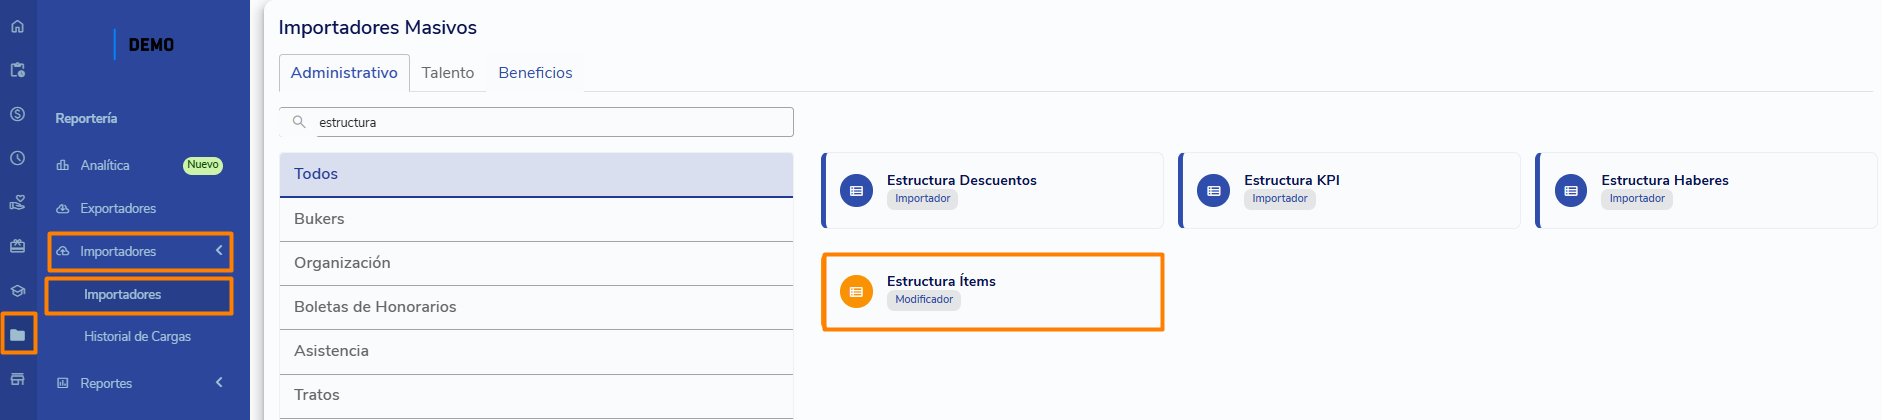Open the Estructura Ítems orange icon
The image size is (1882, 420).
click(856, 291)
